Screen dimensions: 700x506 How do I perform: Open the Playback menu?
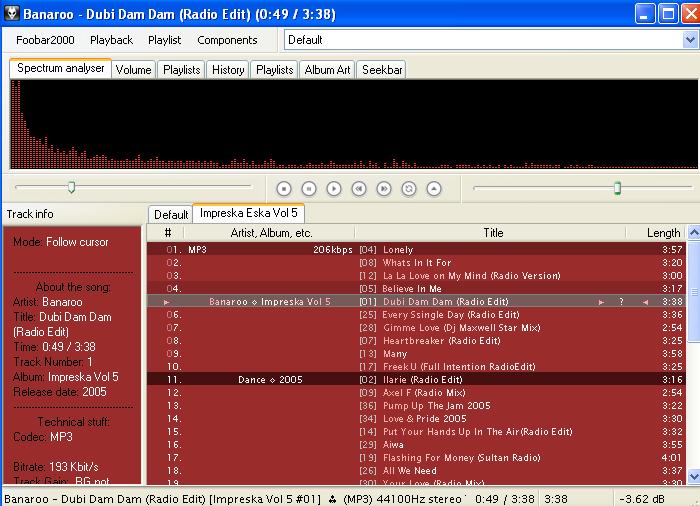(112, 40)
